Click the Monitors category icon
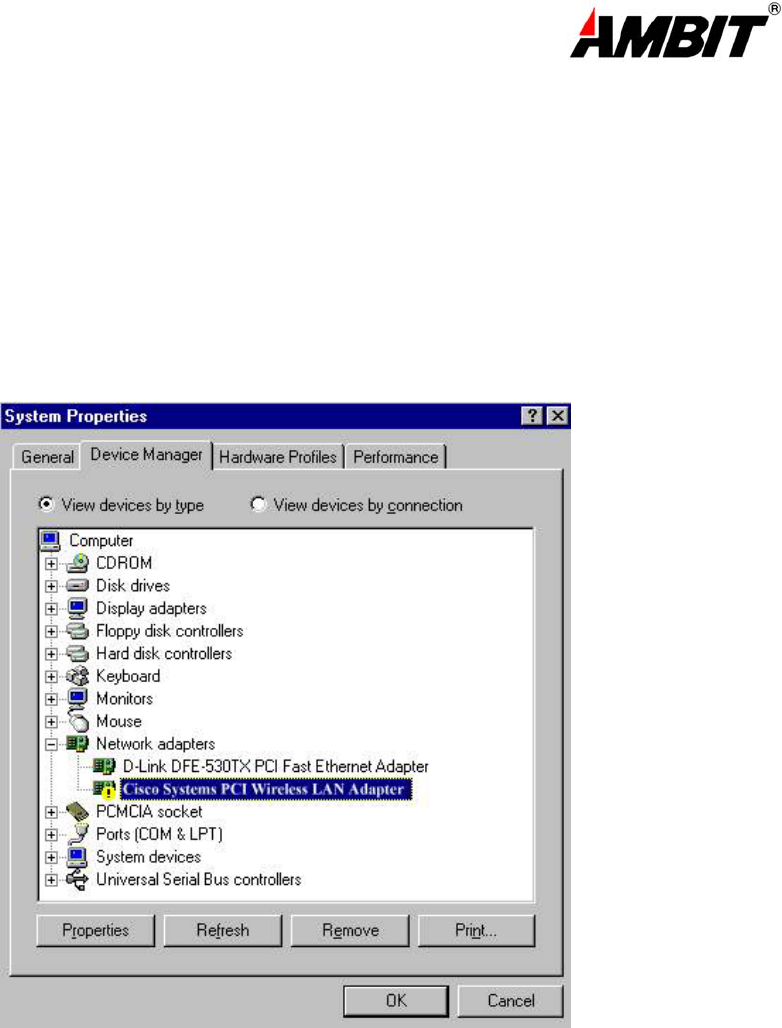This screenshot has width=782, height=1028. (77, 698)
